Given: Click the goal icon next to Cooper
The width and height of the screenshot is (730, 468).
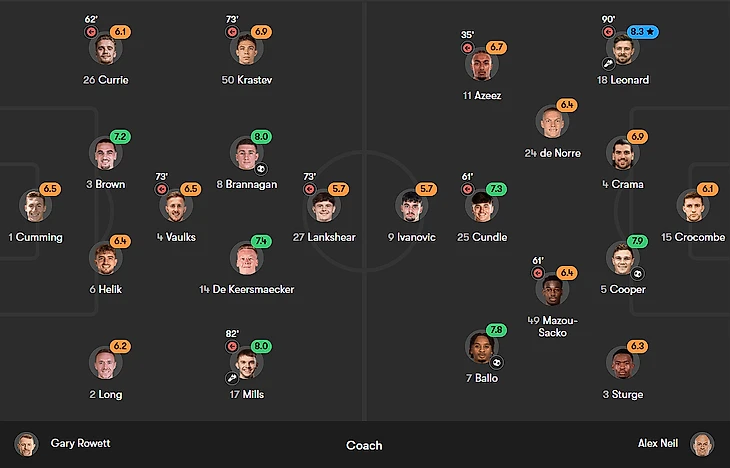Looking at the screenshot, I should click(639, 273).
